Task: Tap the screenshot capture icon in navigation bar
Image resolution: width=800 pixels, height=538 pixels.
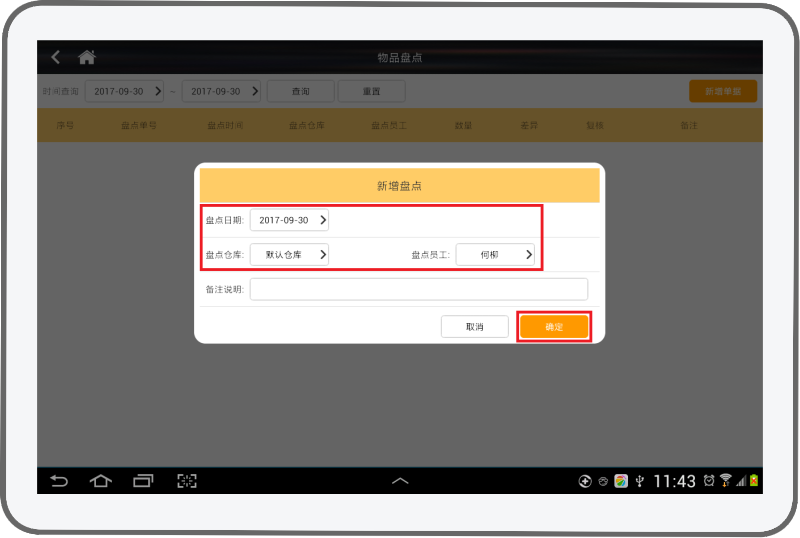Action: pyautogui.click(x=187, y=481)
